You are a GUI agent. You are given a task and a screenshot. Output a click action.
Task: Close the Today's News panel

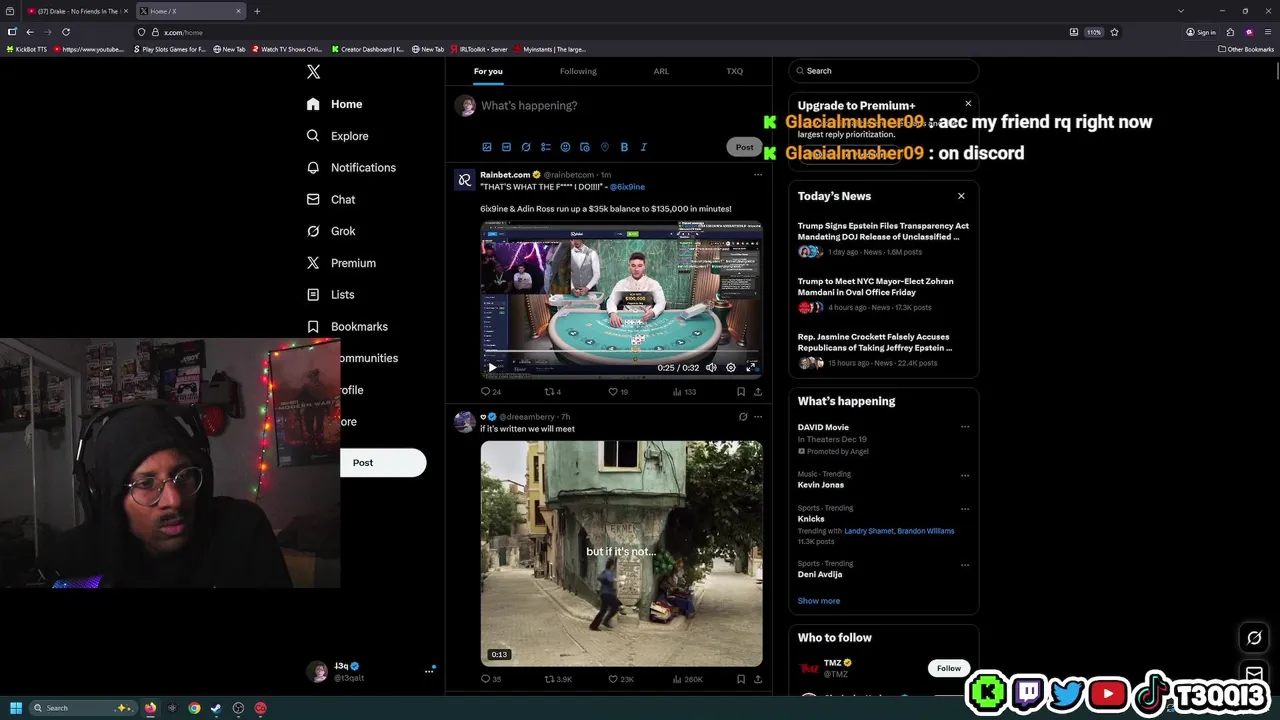click(961, 196)
